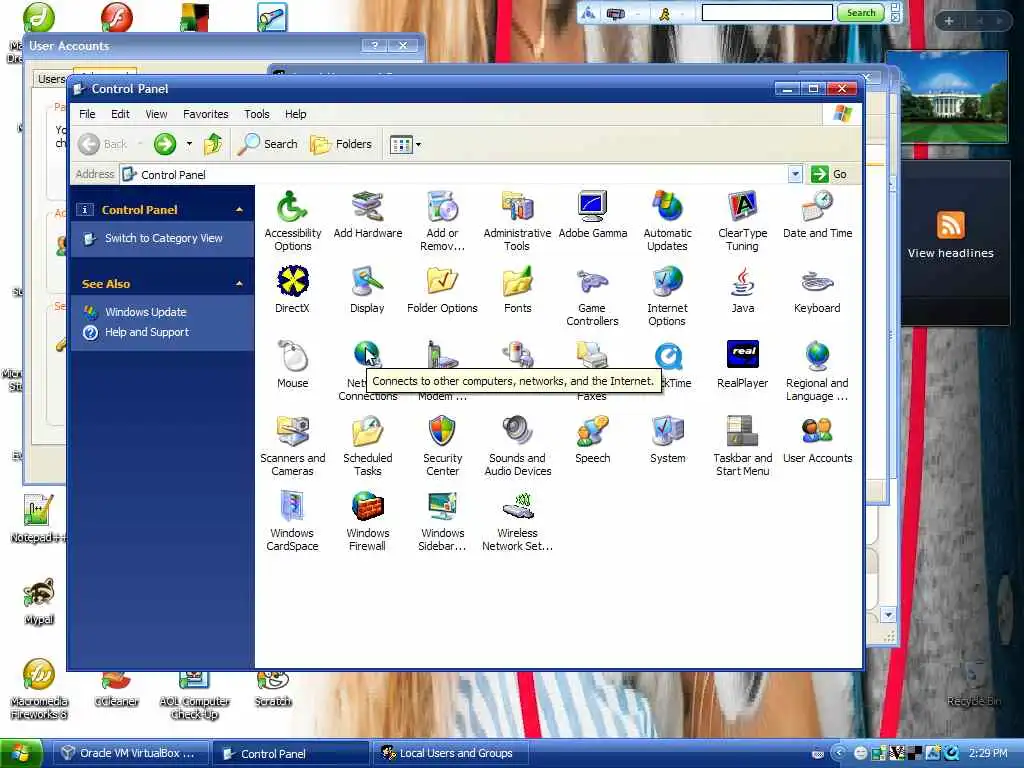Open ClearType Tuning icon
The width and height of the screenshot is (1024, 768).
point(742,221)
